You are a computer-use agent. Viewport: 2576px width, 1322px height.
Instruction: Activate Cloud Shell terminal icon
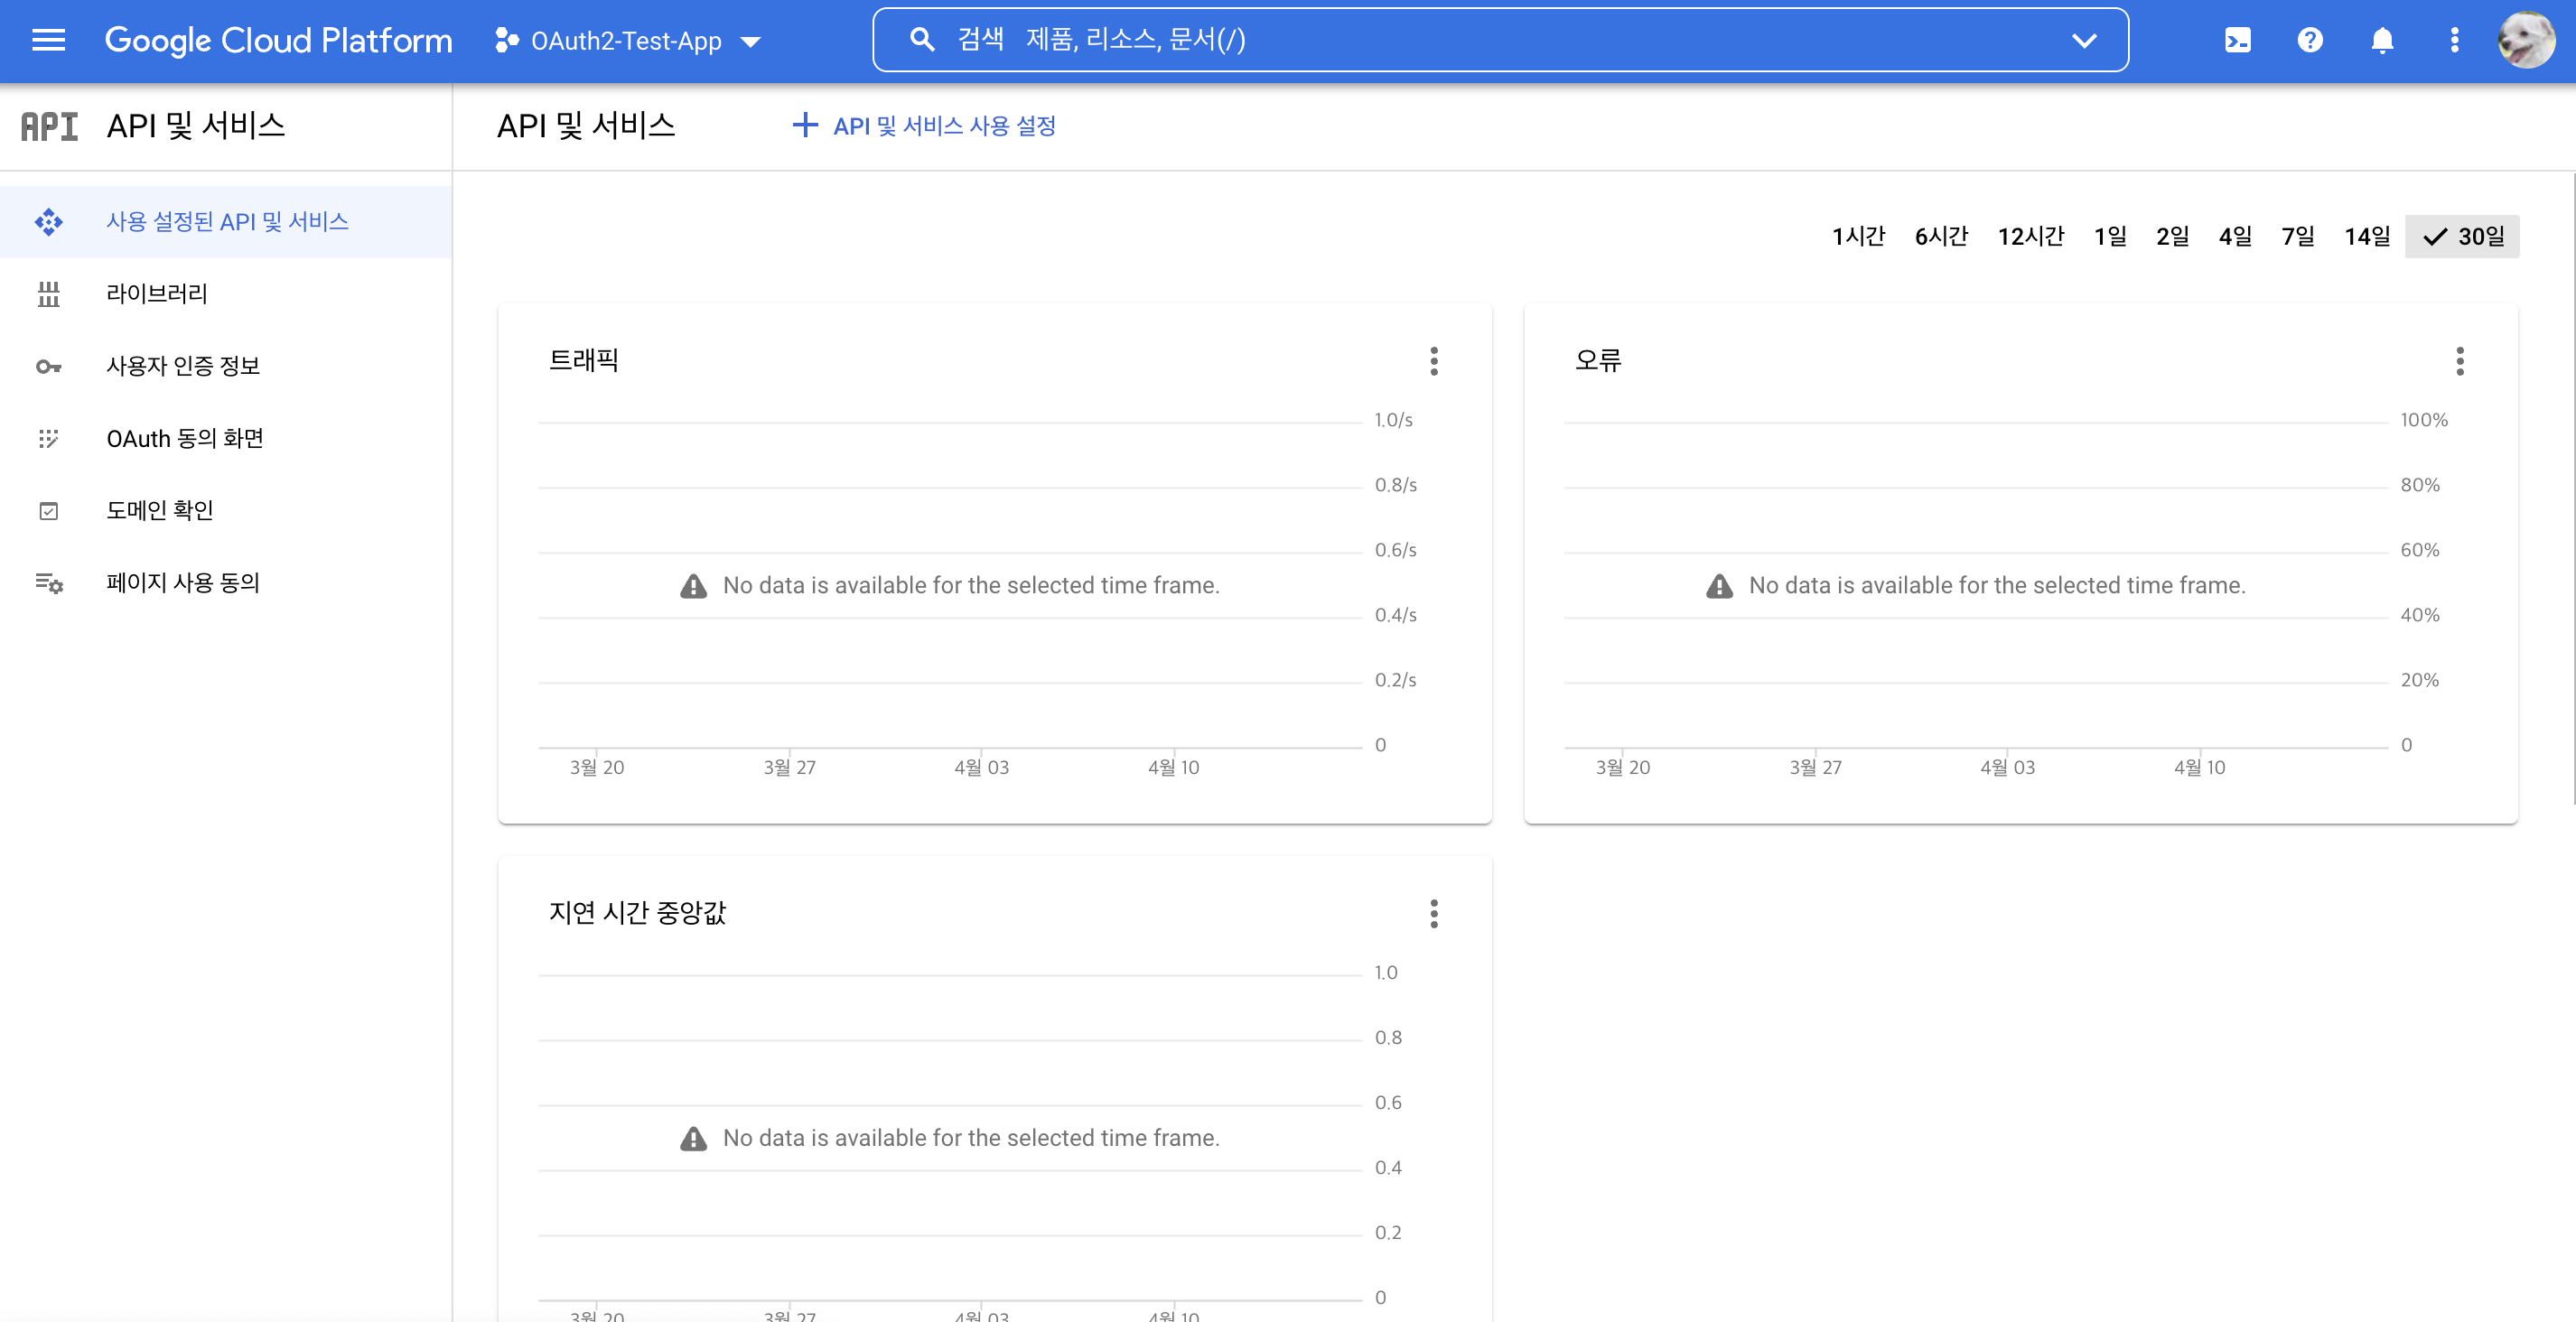tap(2237, 40)
